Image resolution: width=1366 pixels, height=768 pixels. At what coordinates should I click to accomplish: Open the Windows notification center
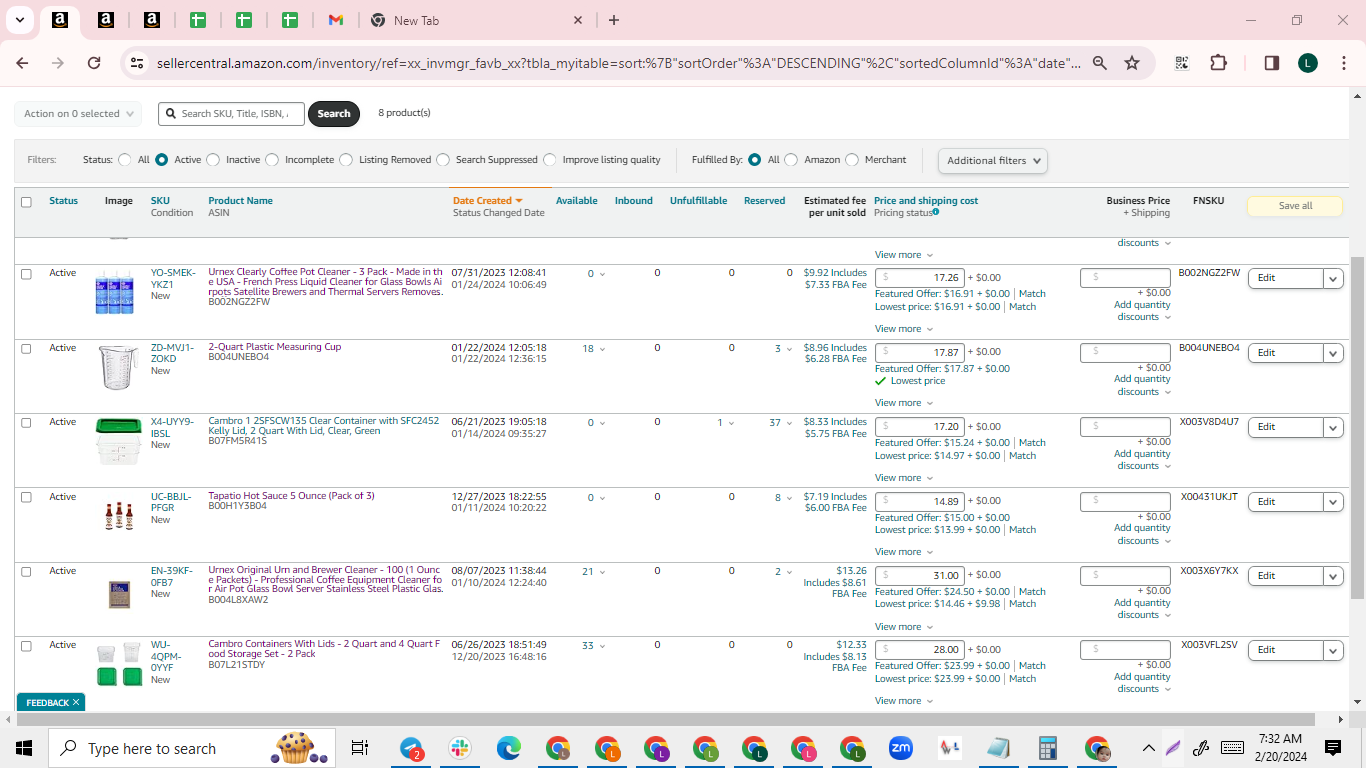(1332, 748)
